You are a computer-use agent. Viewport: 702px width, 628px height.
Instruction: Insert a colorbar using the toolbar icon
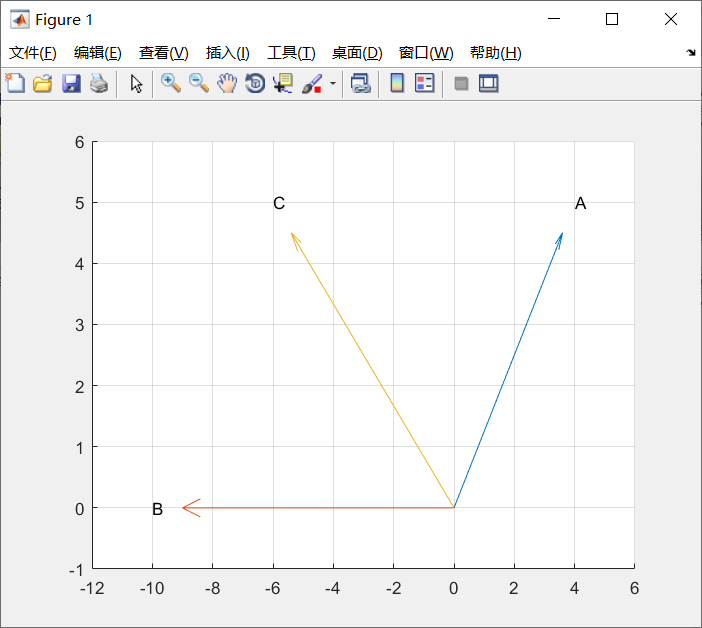click(x=397, y=84)
